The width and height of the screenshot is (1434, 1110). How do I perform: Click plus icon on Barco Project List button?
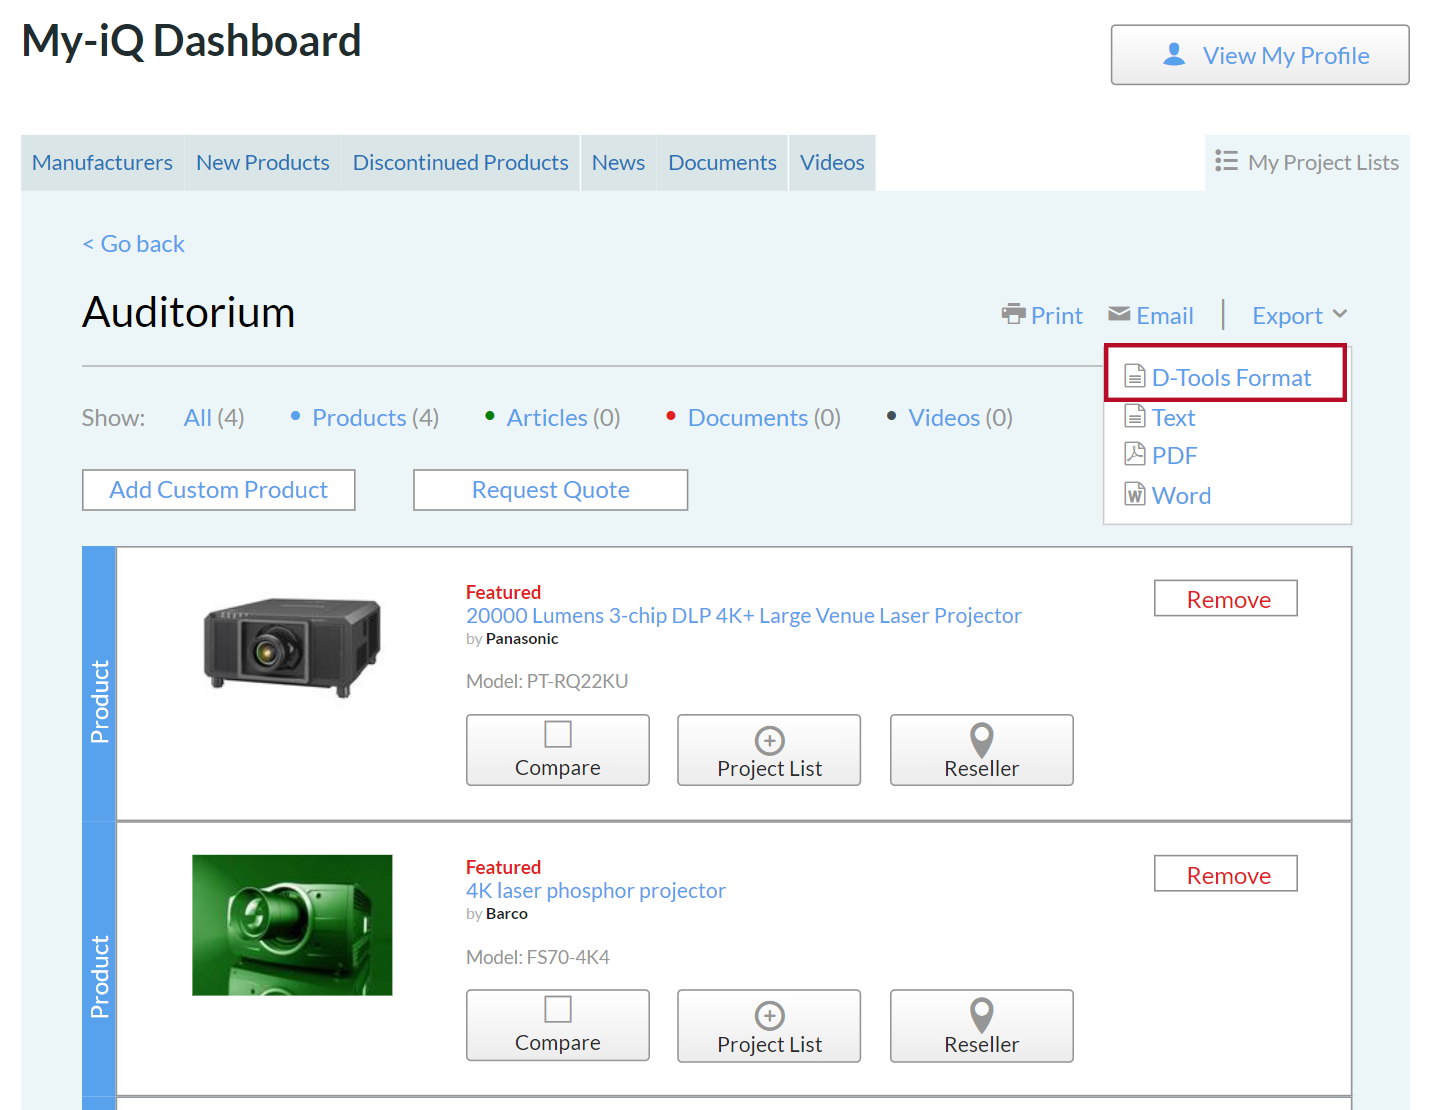coord(769,1016)
